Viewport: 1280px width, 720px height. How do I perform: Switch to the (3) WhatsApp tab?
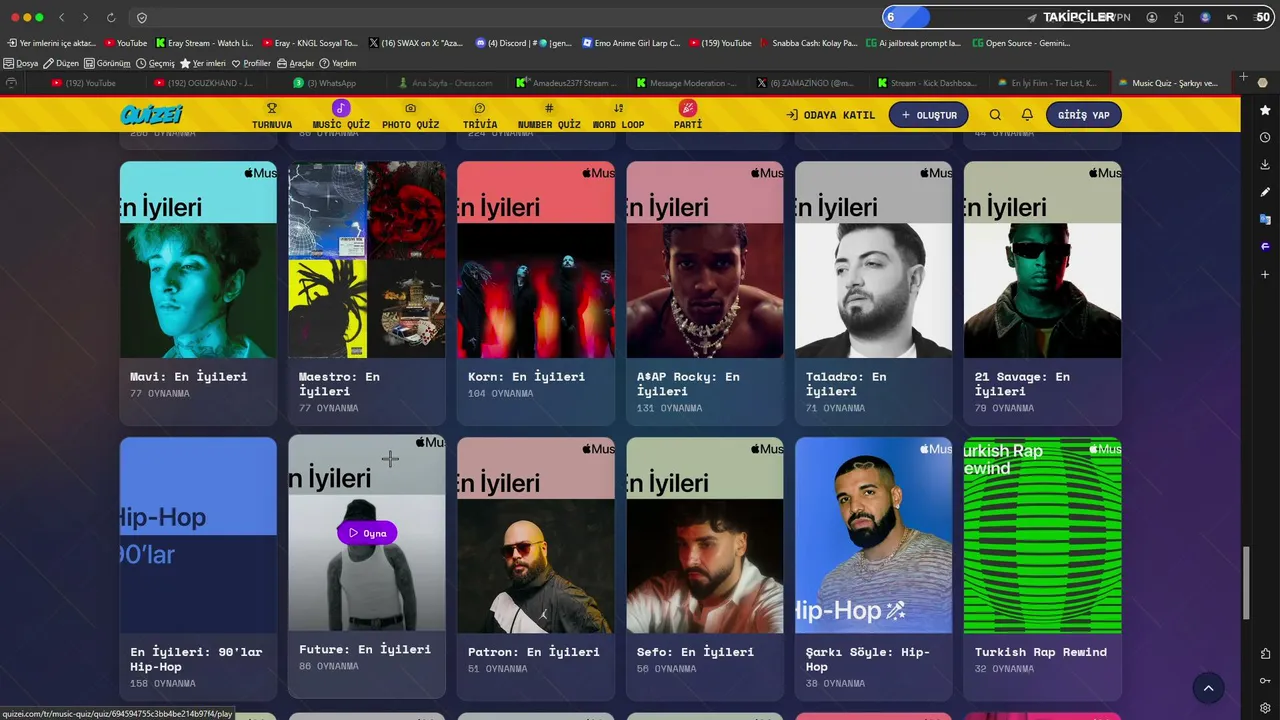point(325,83)
